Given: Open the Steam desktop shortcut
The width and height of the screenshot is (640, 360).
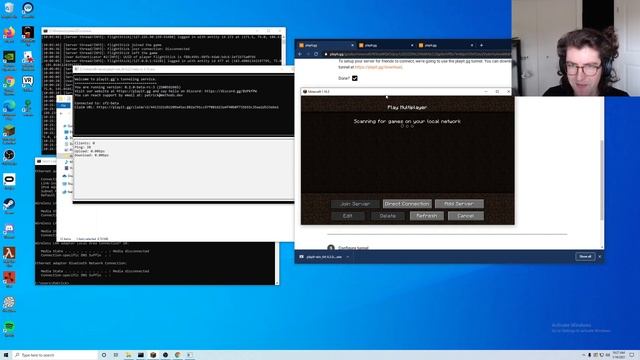Looking at the screenshot, I should coord(9,206).
